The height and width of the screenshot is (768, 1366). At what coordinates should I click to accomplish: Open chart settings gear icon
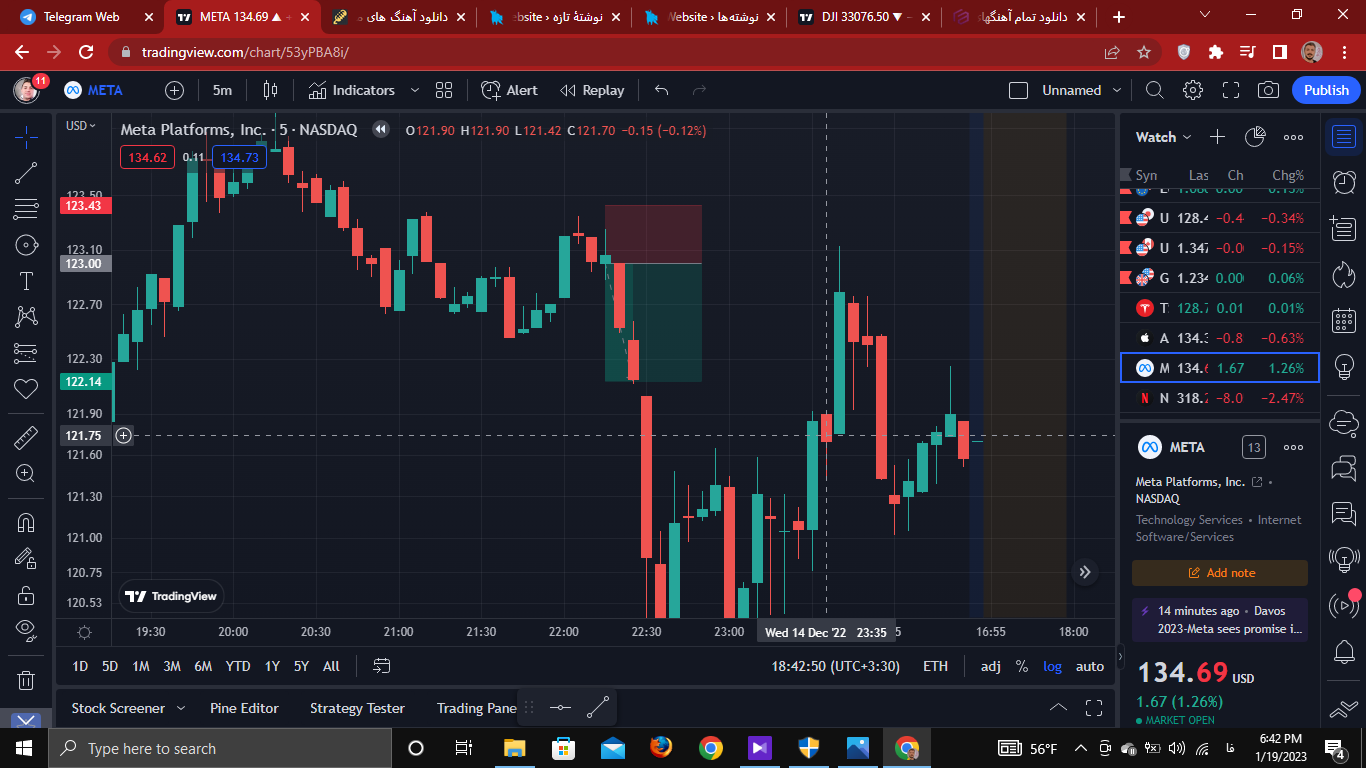tap(1192, 90)
